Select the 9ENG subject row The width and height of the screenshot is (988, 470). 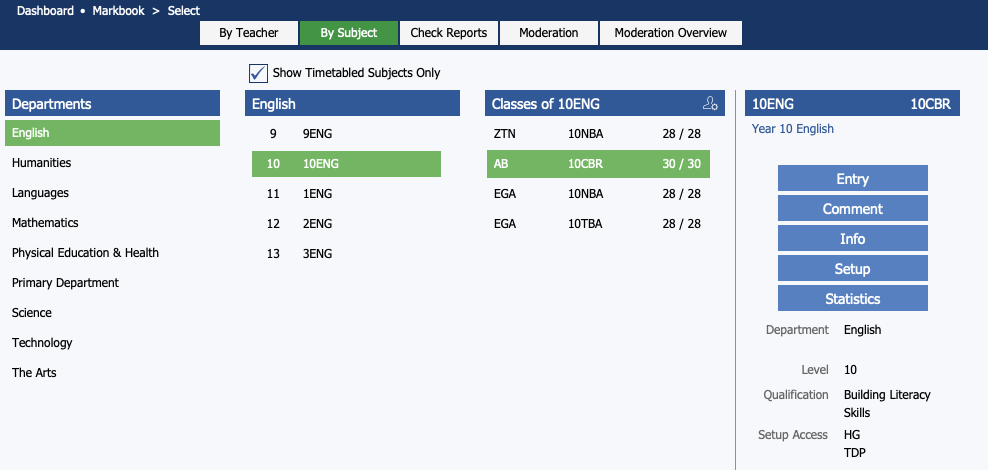click(x=345, y=133)
